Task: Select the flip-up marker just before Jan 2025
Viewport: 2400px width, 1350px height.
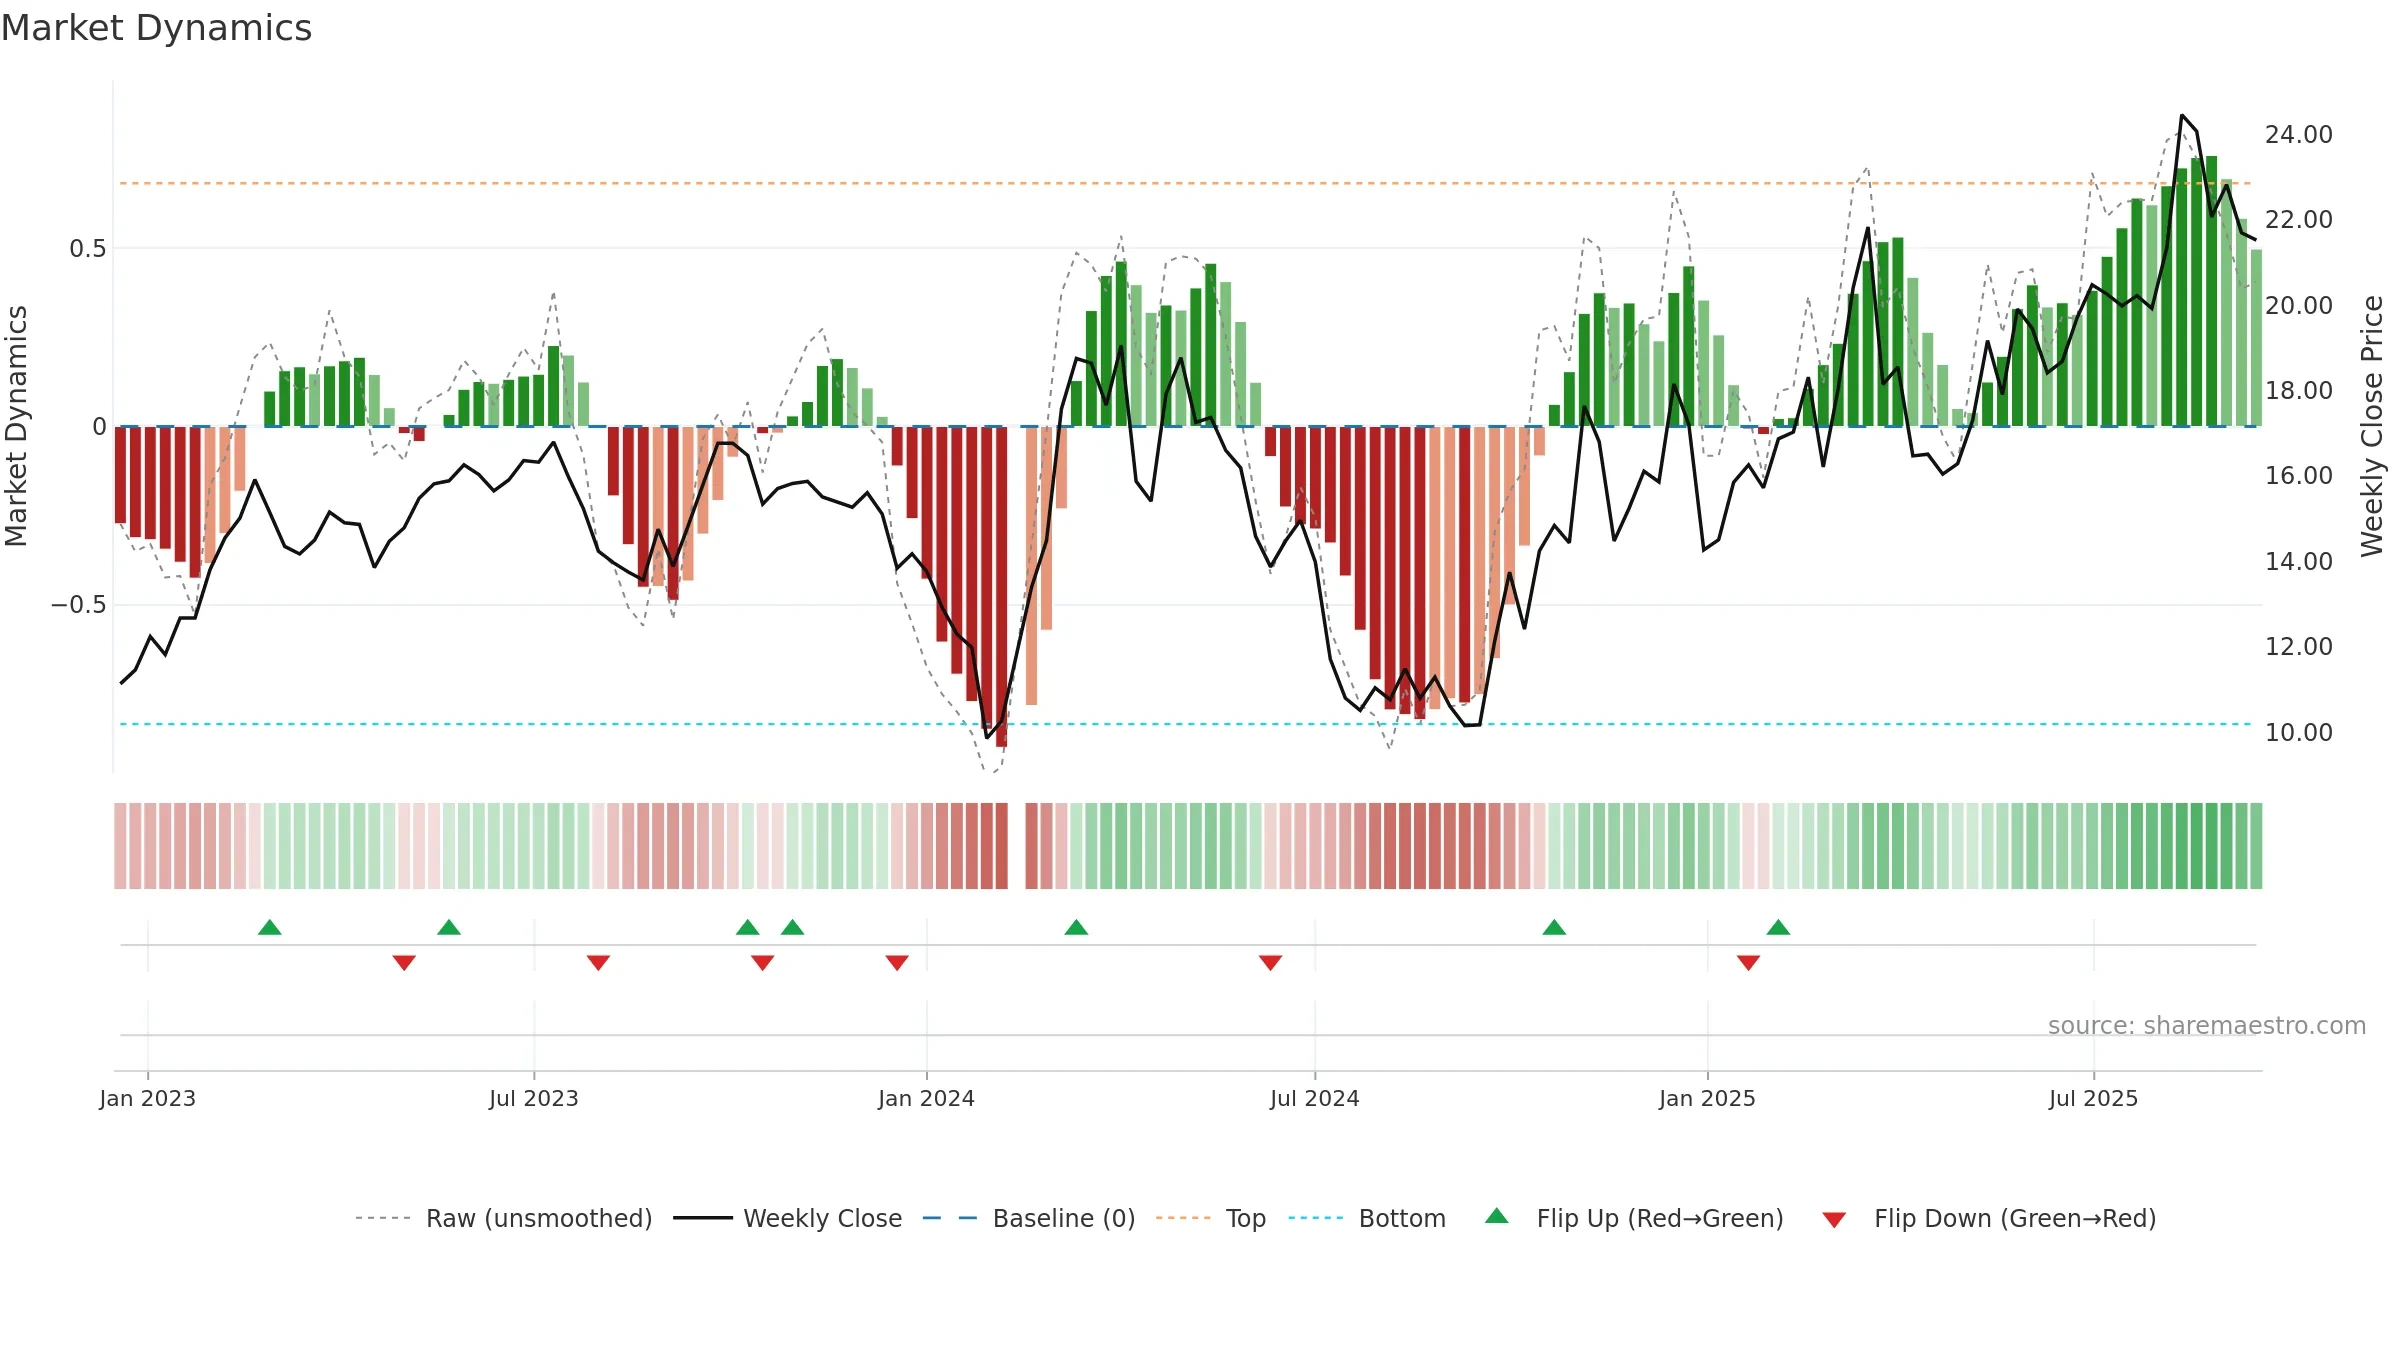Action: click(1554, 927)
